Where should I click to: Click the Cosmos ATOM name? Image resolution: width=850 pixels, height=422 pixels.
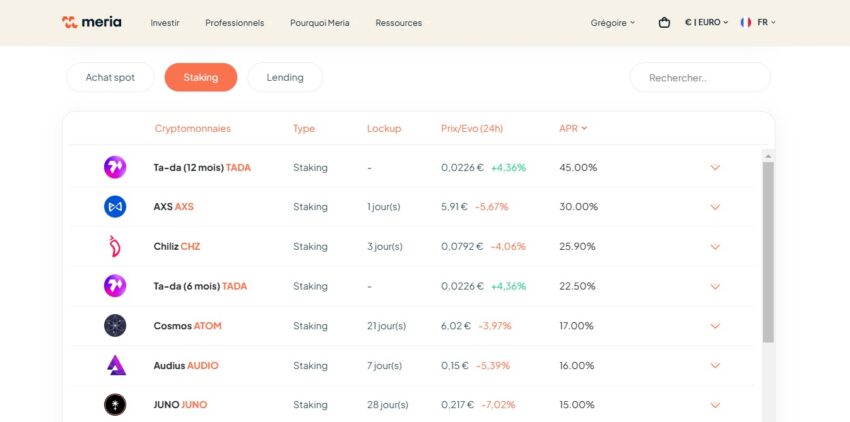coord(188,326)
